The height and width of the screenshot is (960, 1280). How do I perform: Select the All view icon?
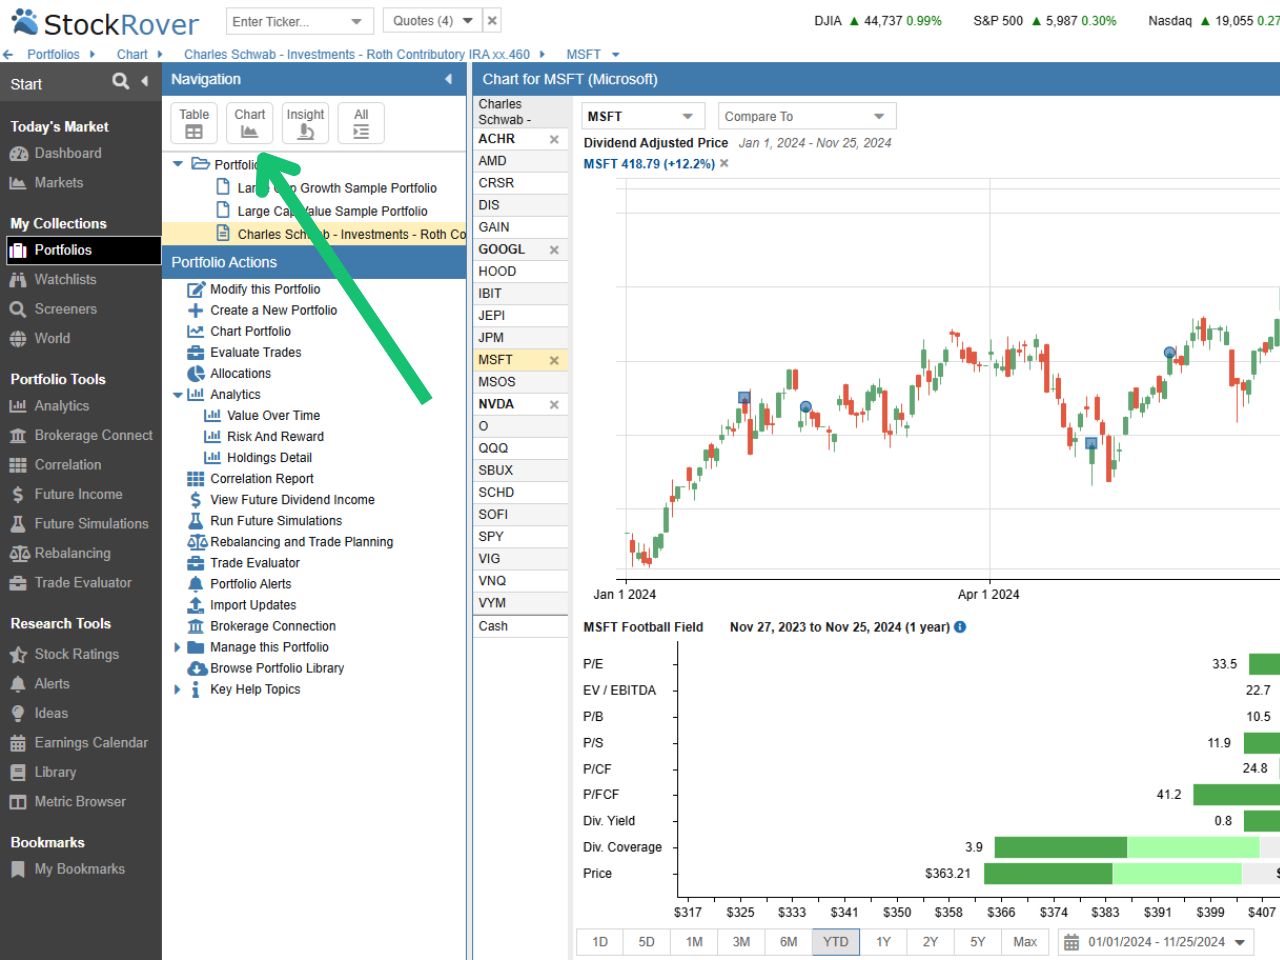361,123
